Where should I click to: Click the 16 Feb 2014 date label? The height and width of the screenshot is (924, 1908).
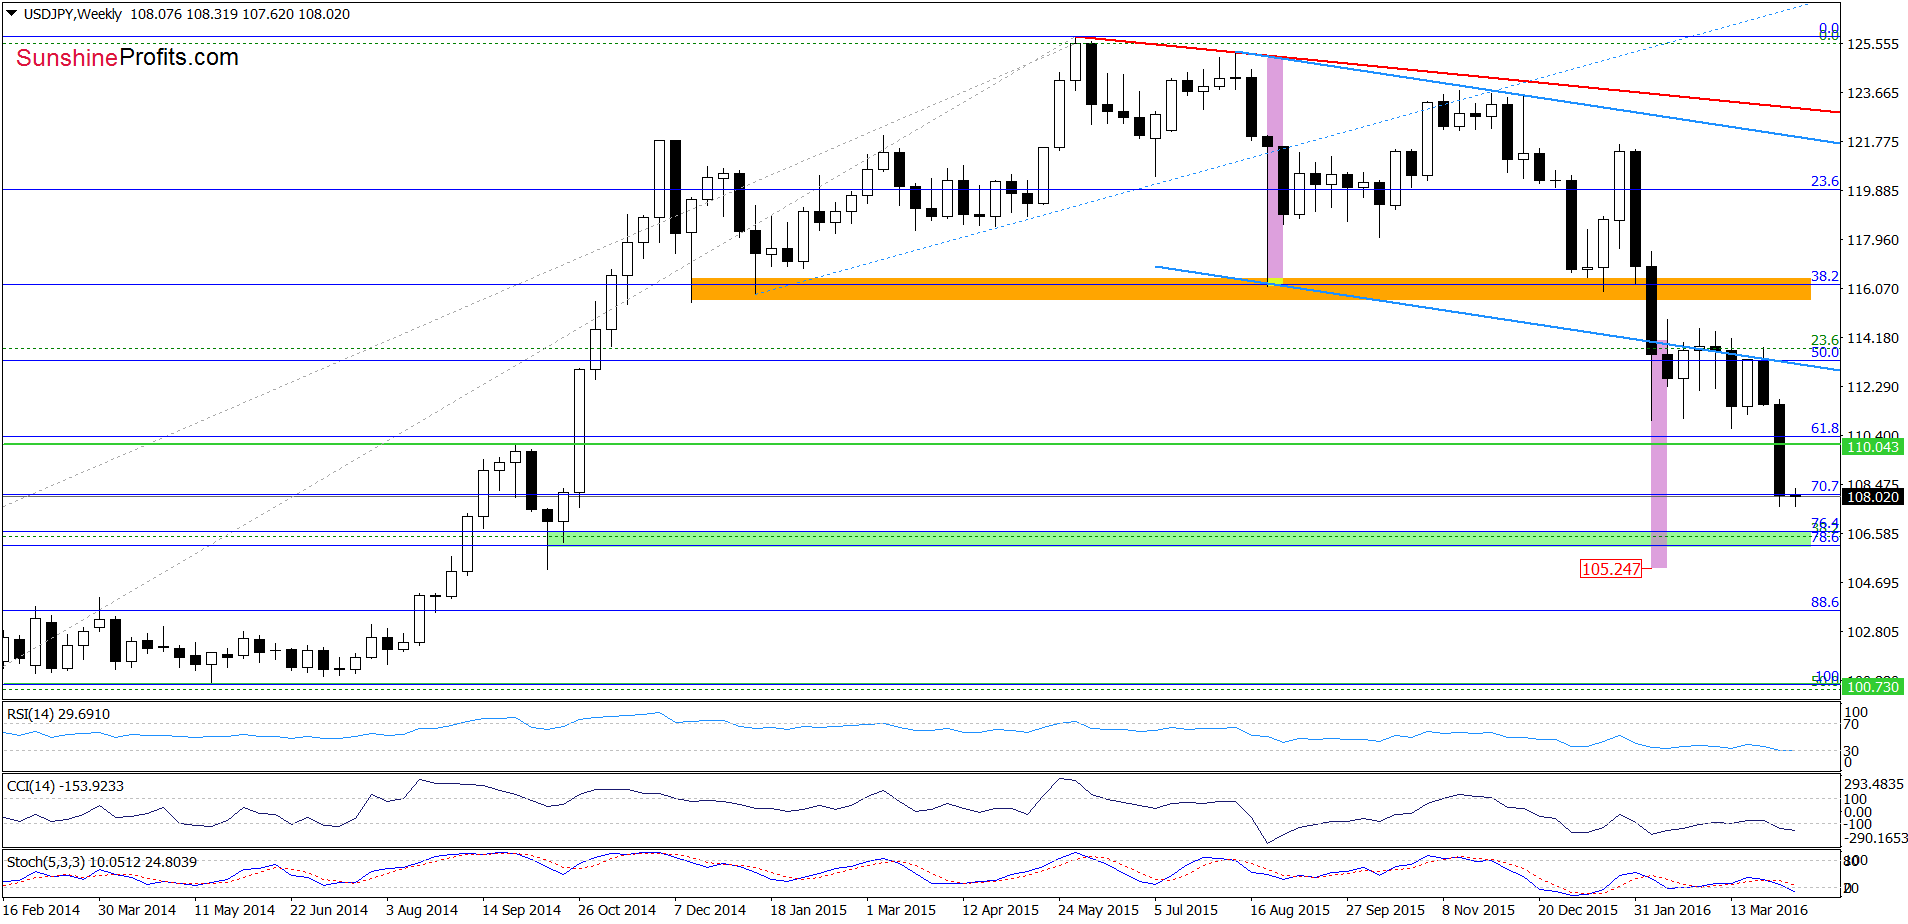41,910
